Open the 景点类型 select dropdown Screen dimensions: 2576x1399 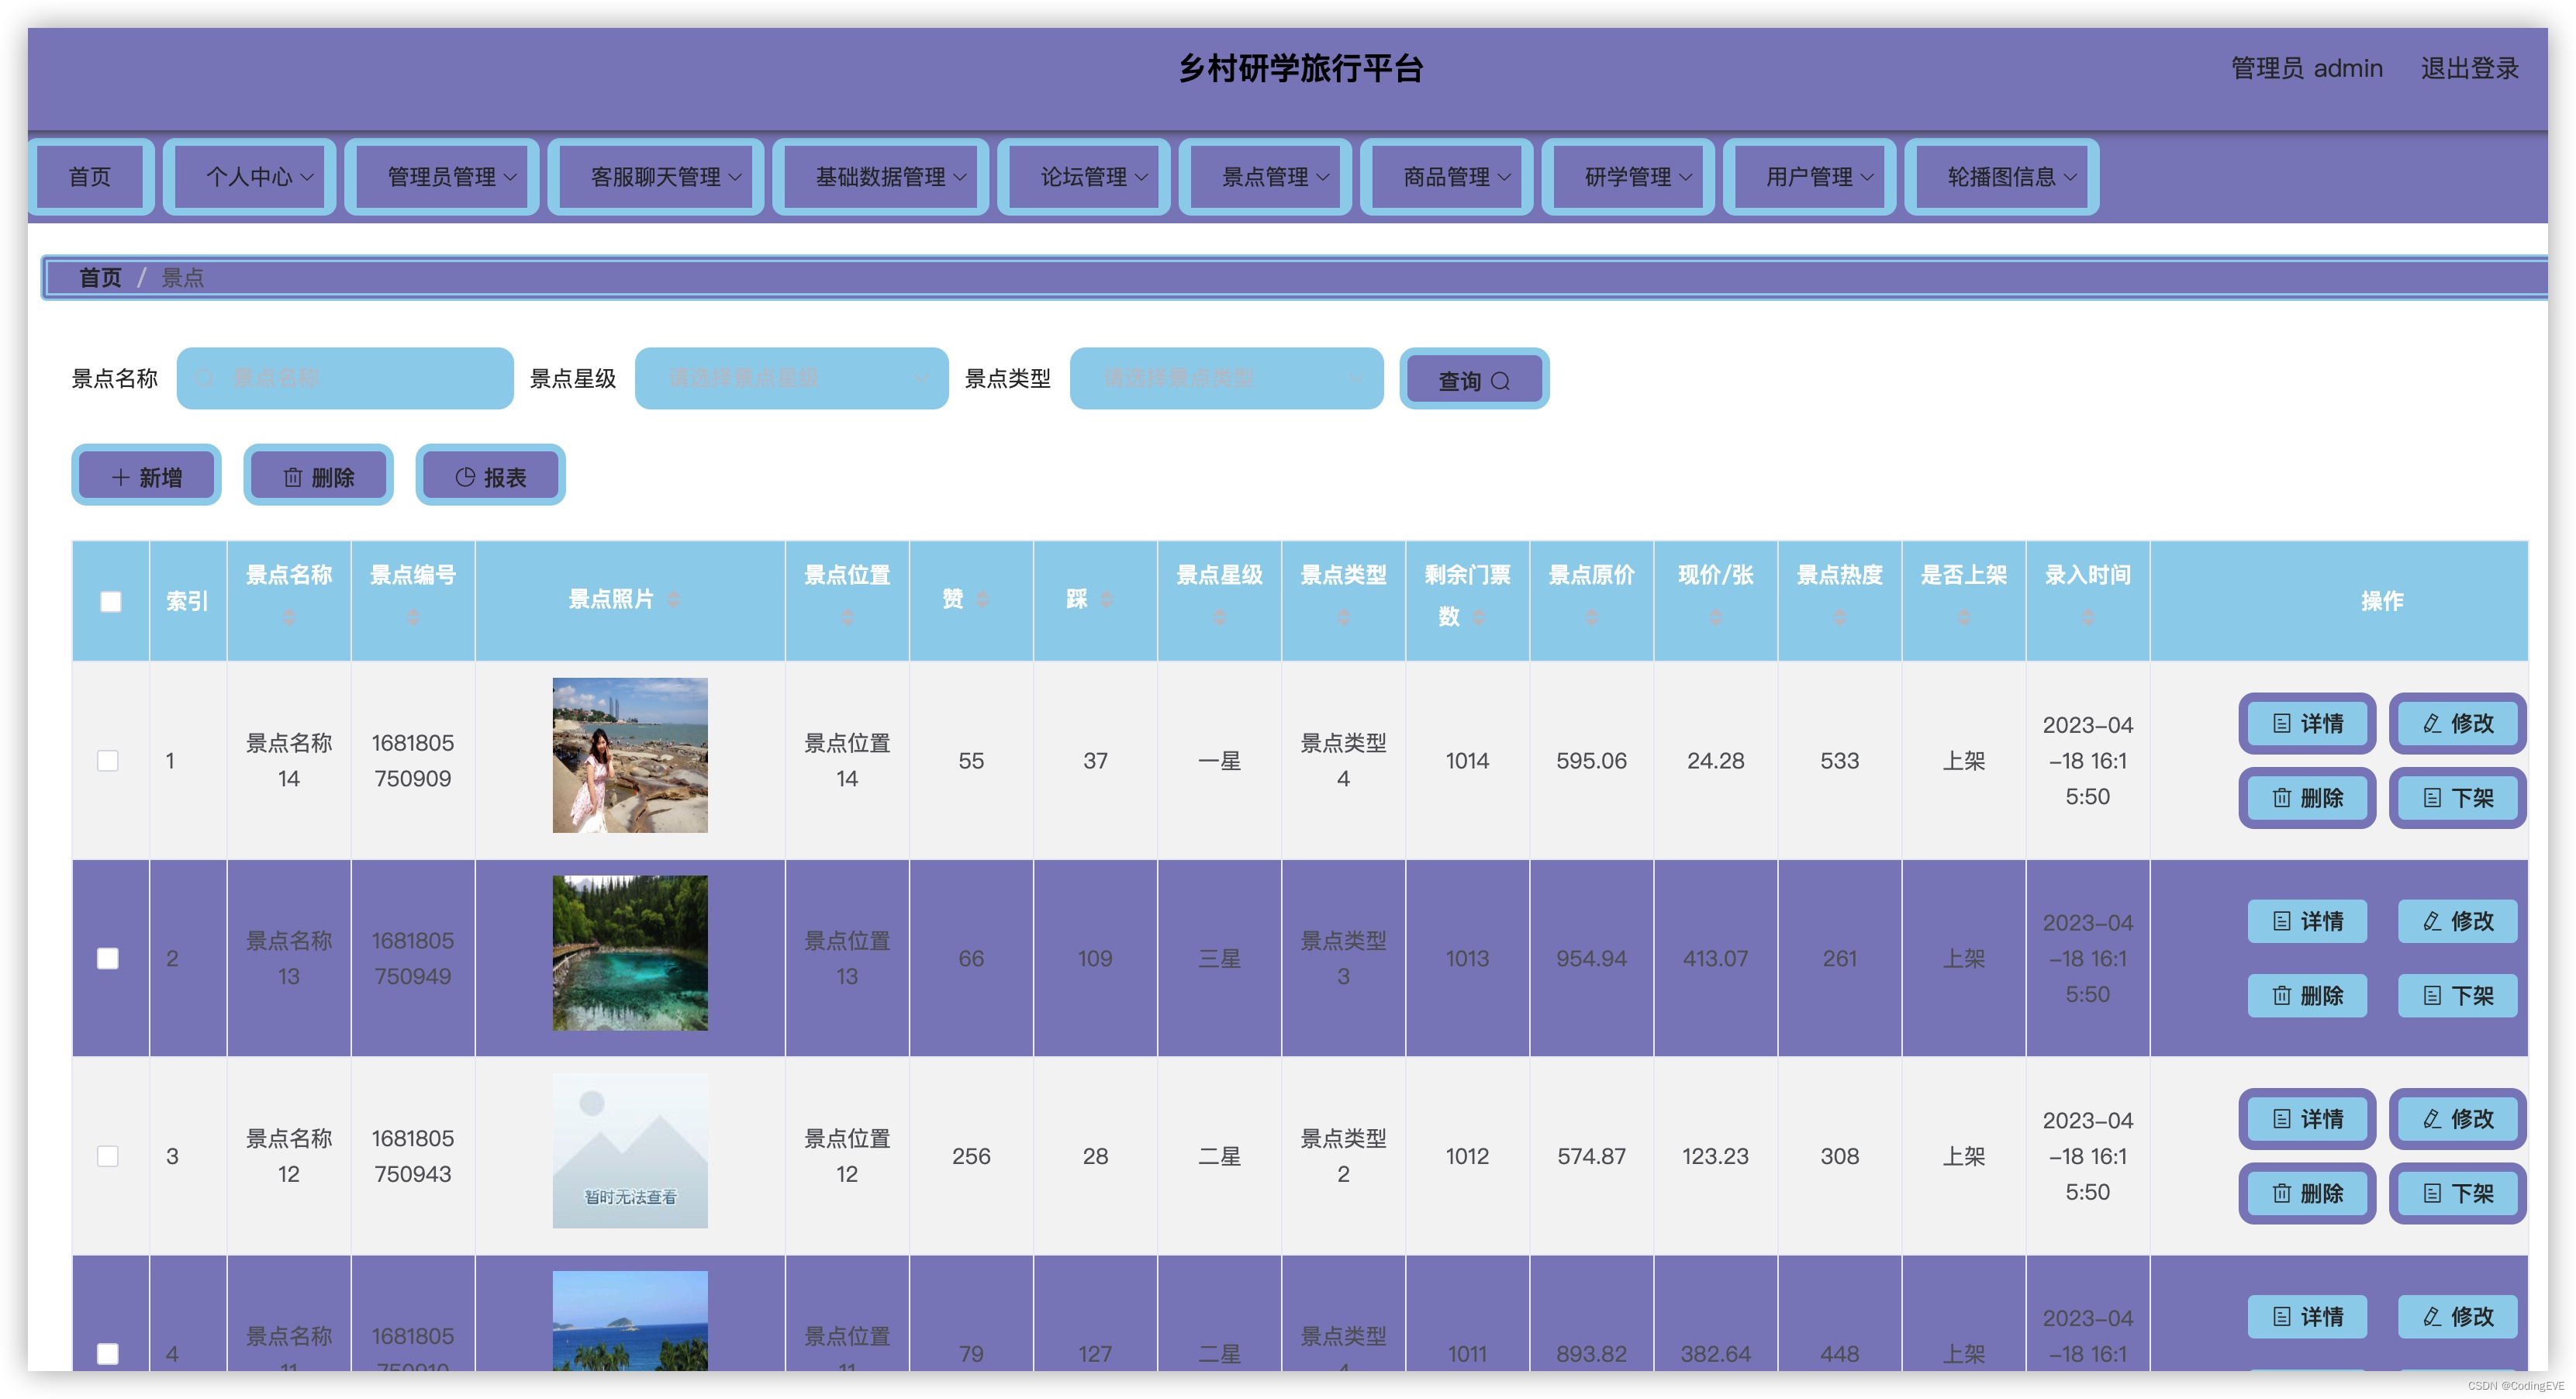tap(1226, 379)
